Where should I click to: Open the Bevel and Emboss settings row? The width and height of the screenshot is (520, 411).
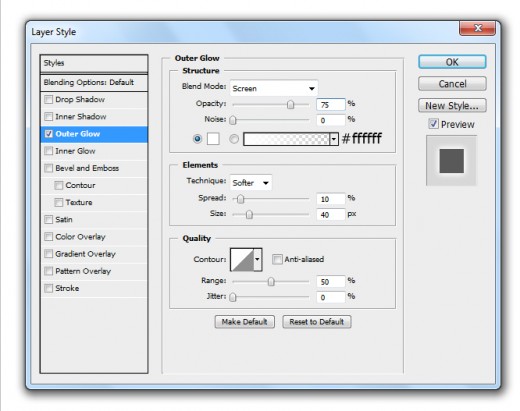coord(94,168)
